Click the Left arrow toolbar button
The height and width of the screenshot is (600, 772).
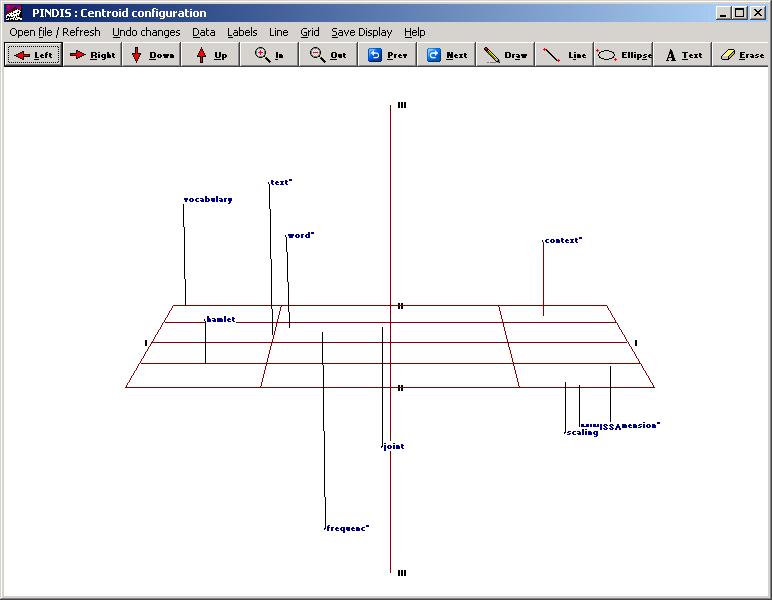tap(34, 55)
